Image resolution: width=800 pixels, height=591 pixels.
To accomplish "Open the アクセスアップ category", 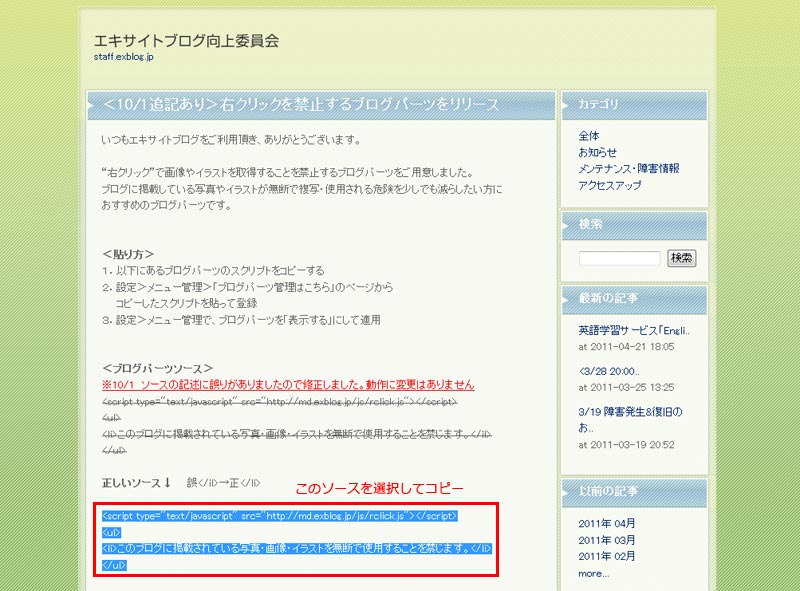I will click(x=610, y=185).
